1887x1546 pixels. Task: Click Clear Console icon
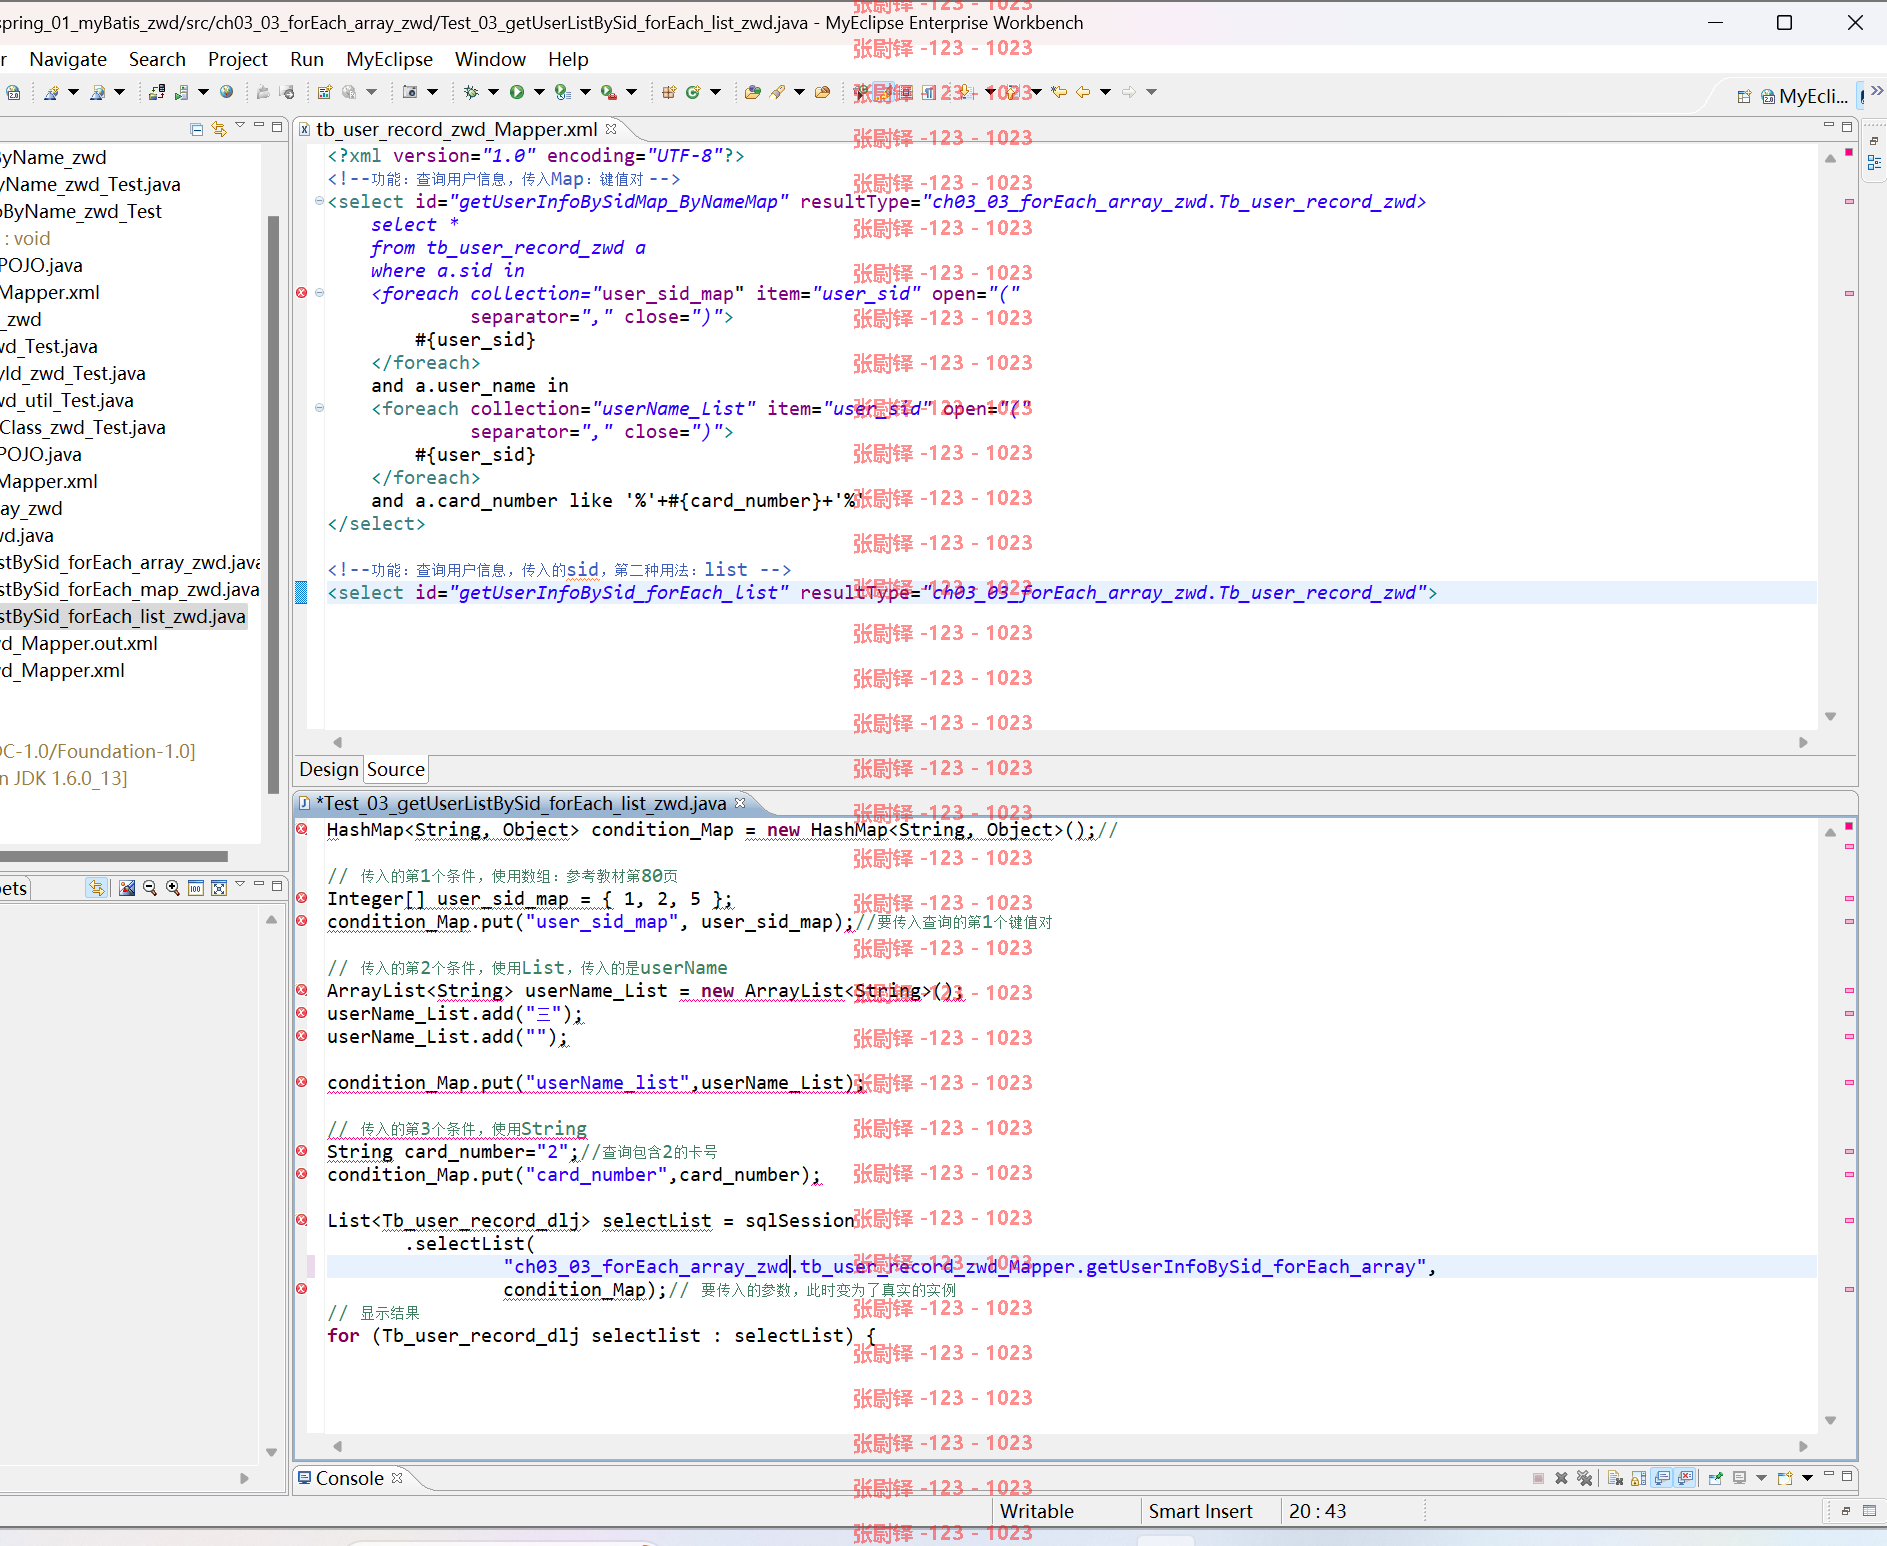click(x=1615, y=1478)
